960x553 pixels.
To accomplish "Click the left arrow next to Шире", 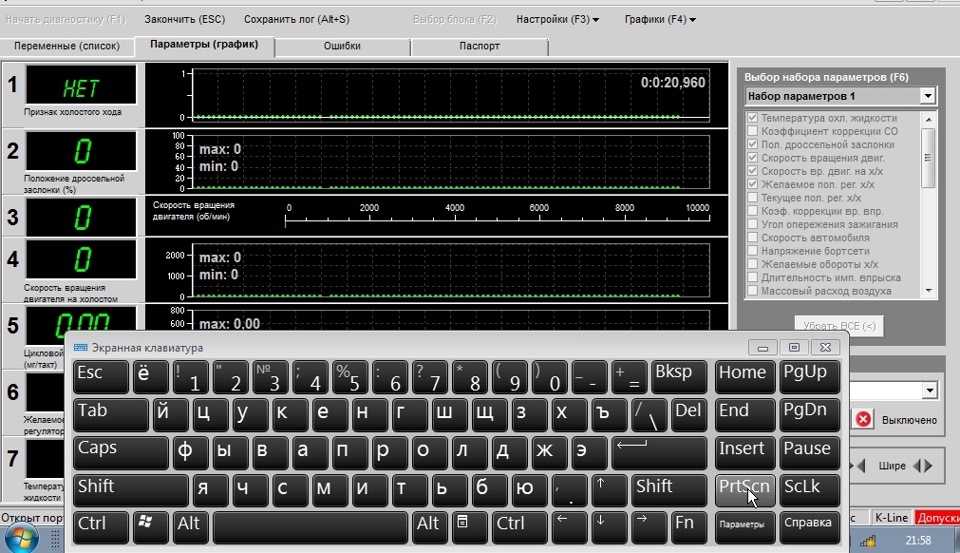I will pyautogui.click(x=861, y=466).
